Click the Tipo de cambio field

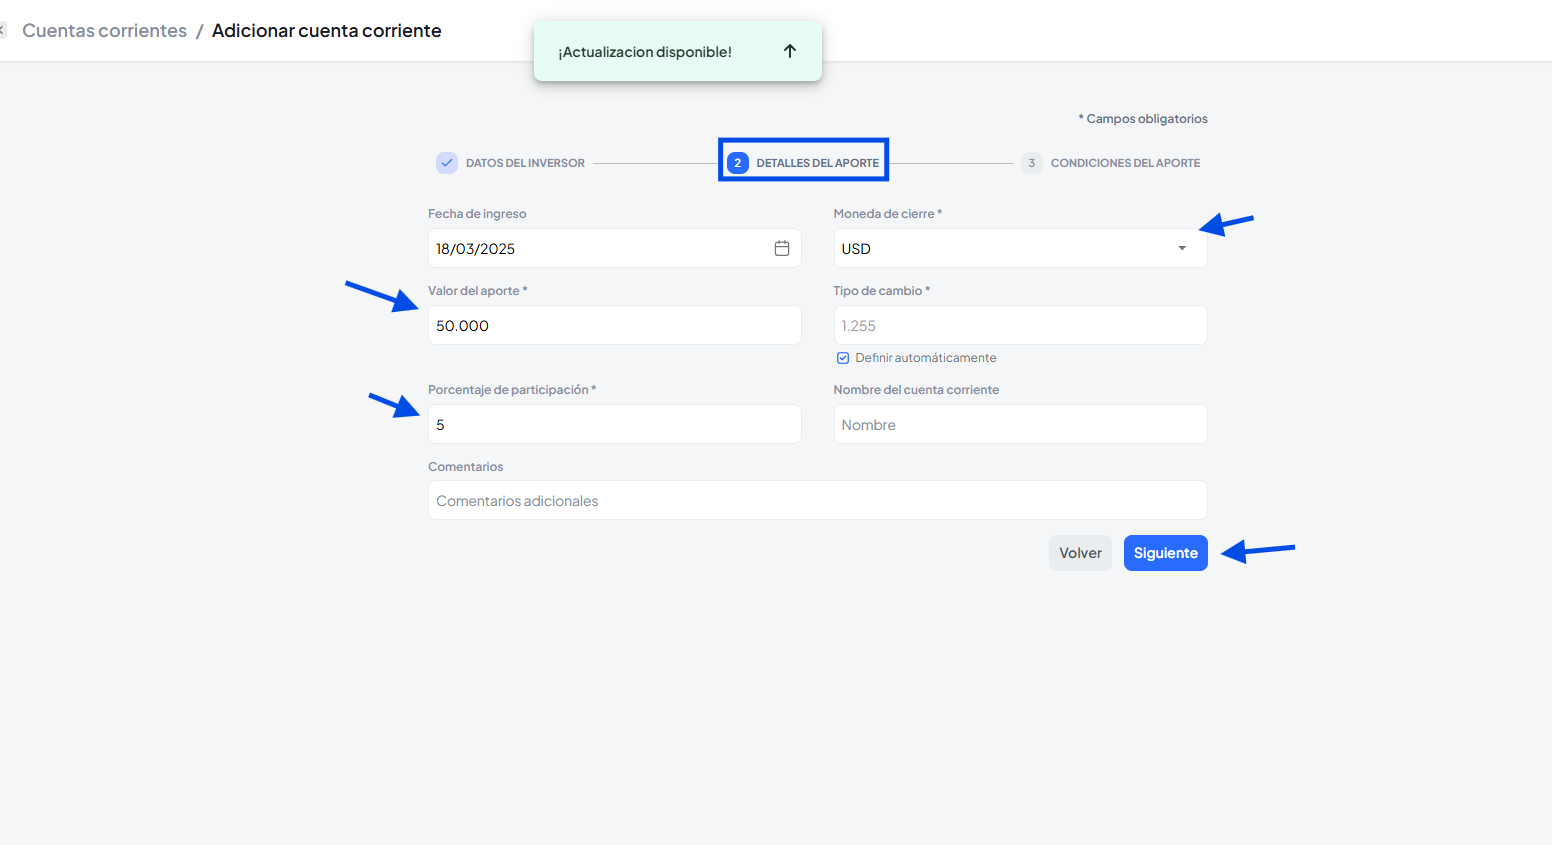[1020, 326]
